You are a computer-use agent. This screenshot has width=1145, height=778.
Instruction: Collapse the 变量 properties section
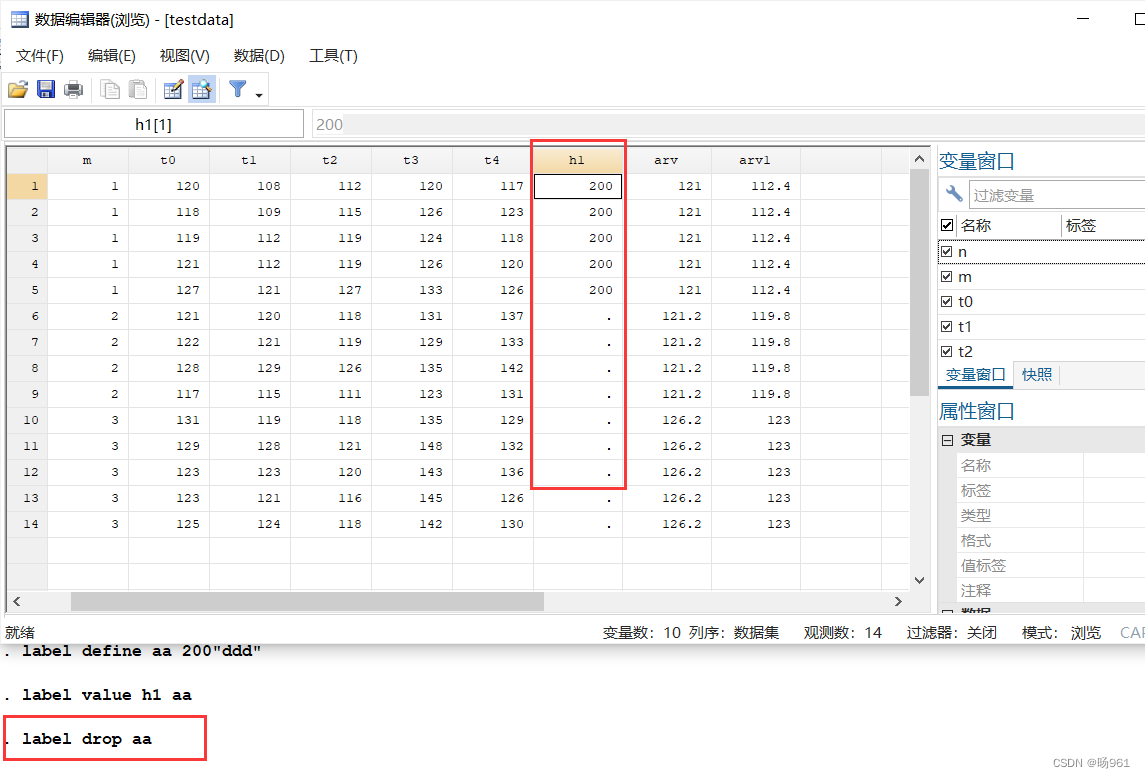(x=947, y=440)
